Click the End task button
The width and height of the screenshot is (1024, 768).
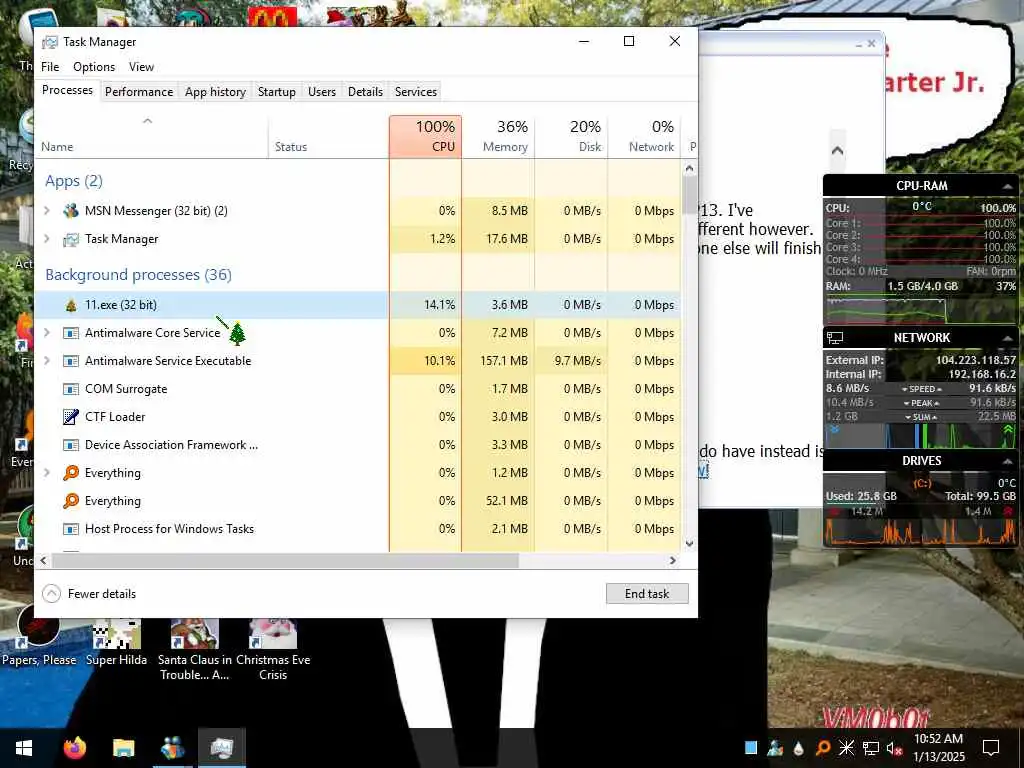click(647, 594)
